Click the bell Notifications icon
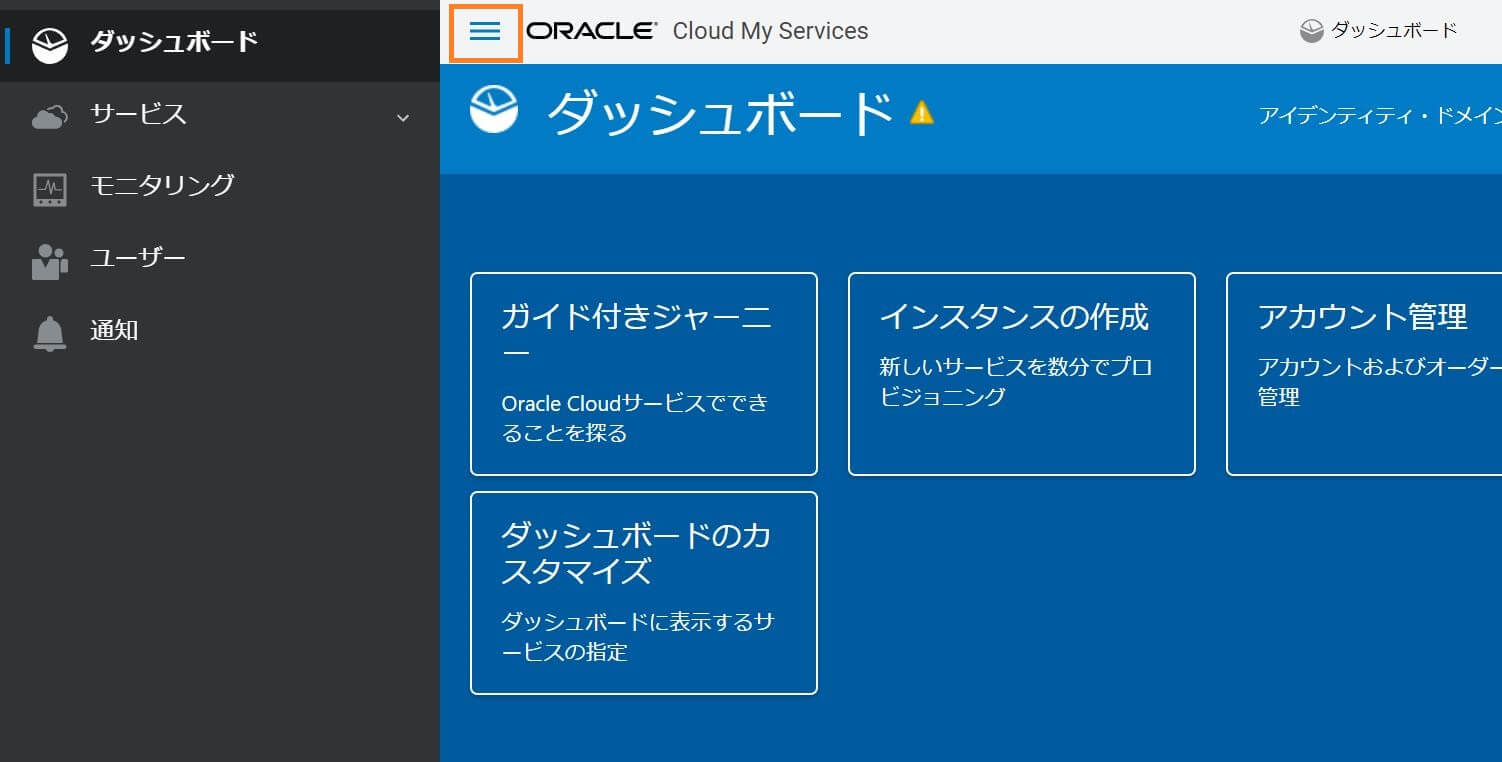Image resolution: width=1502 pixels, height=762 pixels. coord(50,333)
